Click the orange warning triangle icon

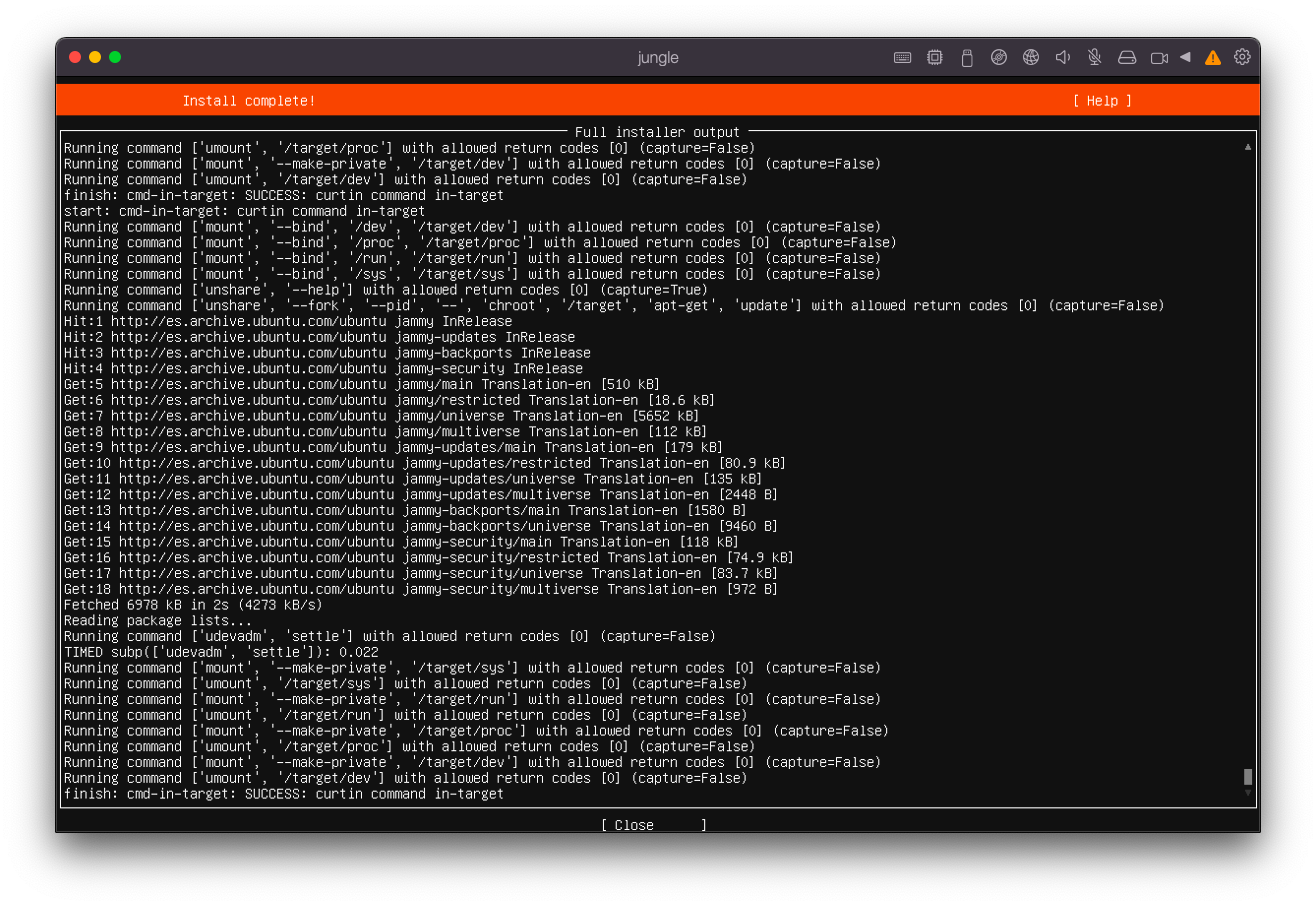click(1212, 58)
